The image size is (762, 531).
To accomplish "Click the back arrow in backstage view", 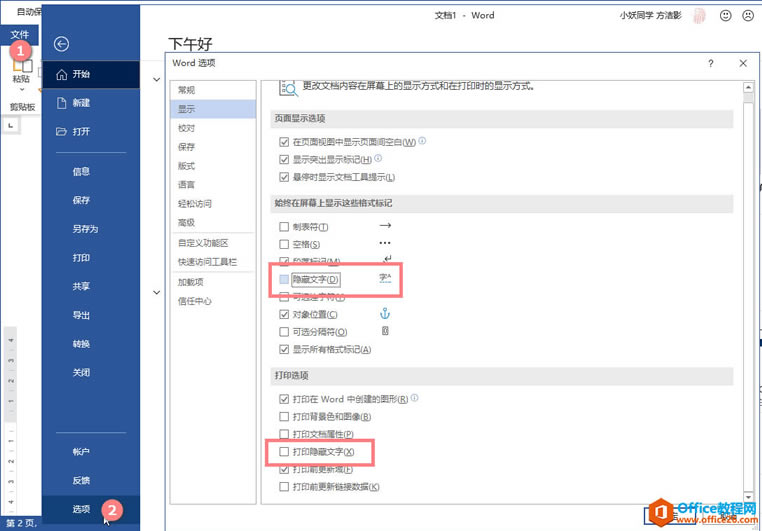I will coord(61,44).
